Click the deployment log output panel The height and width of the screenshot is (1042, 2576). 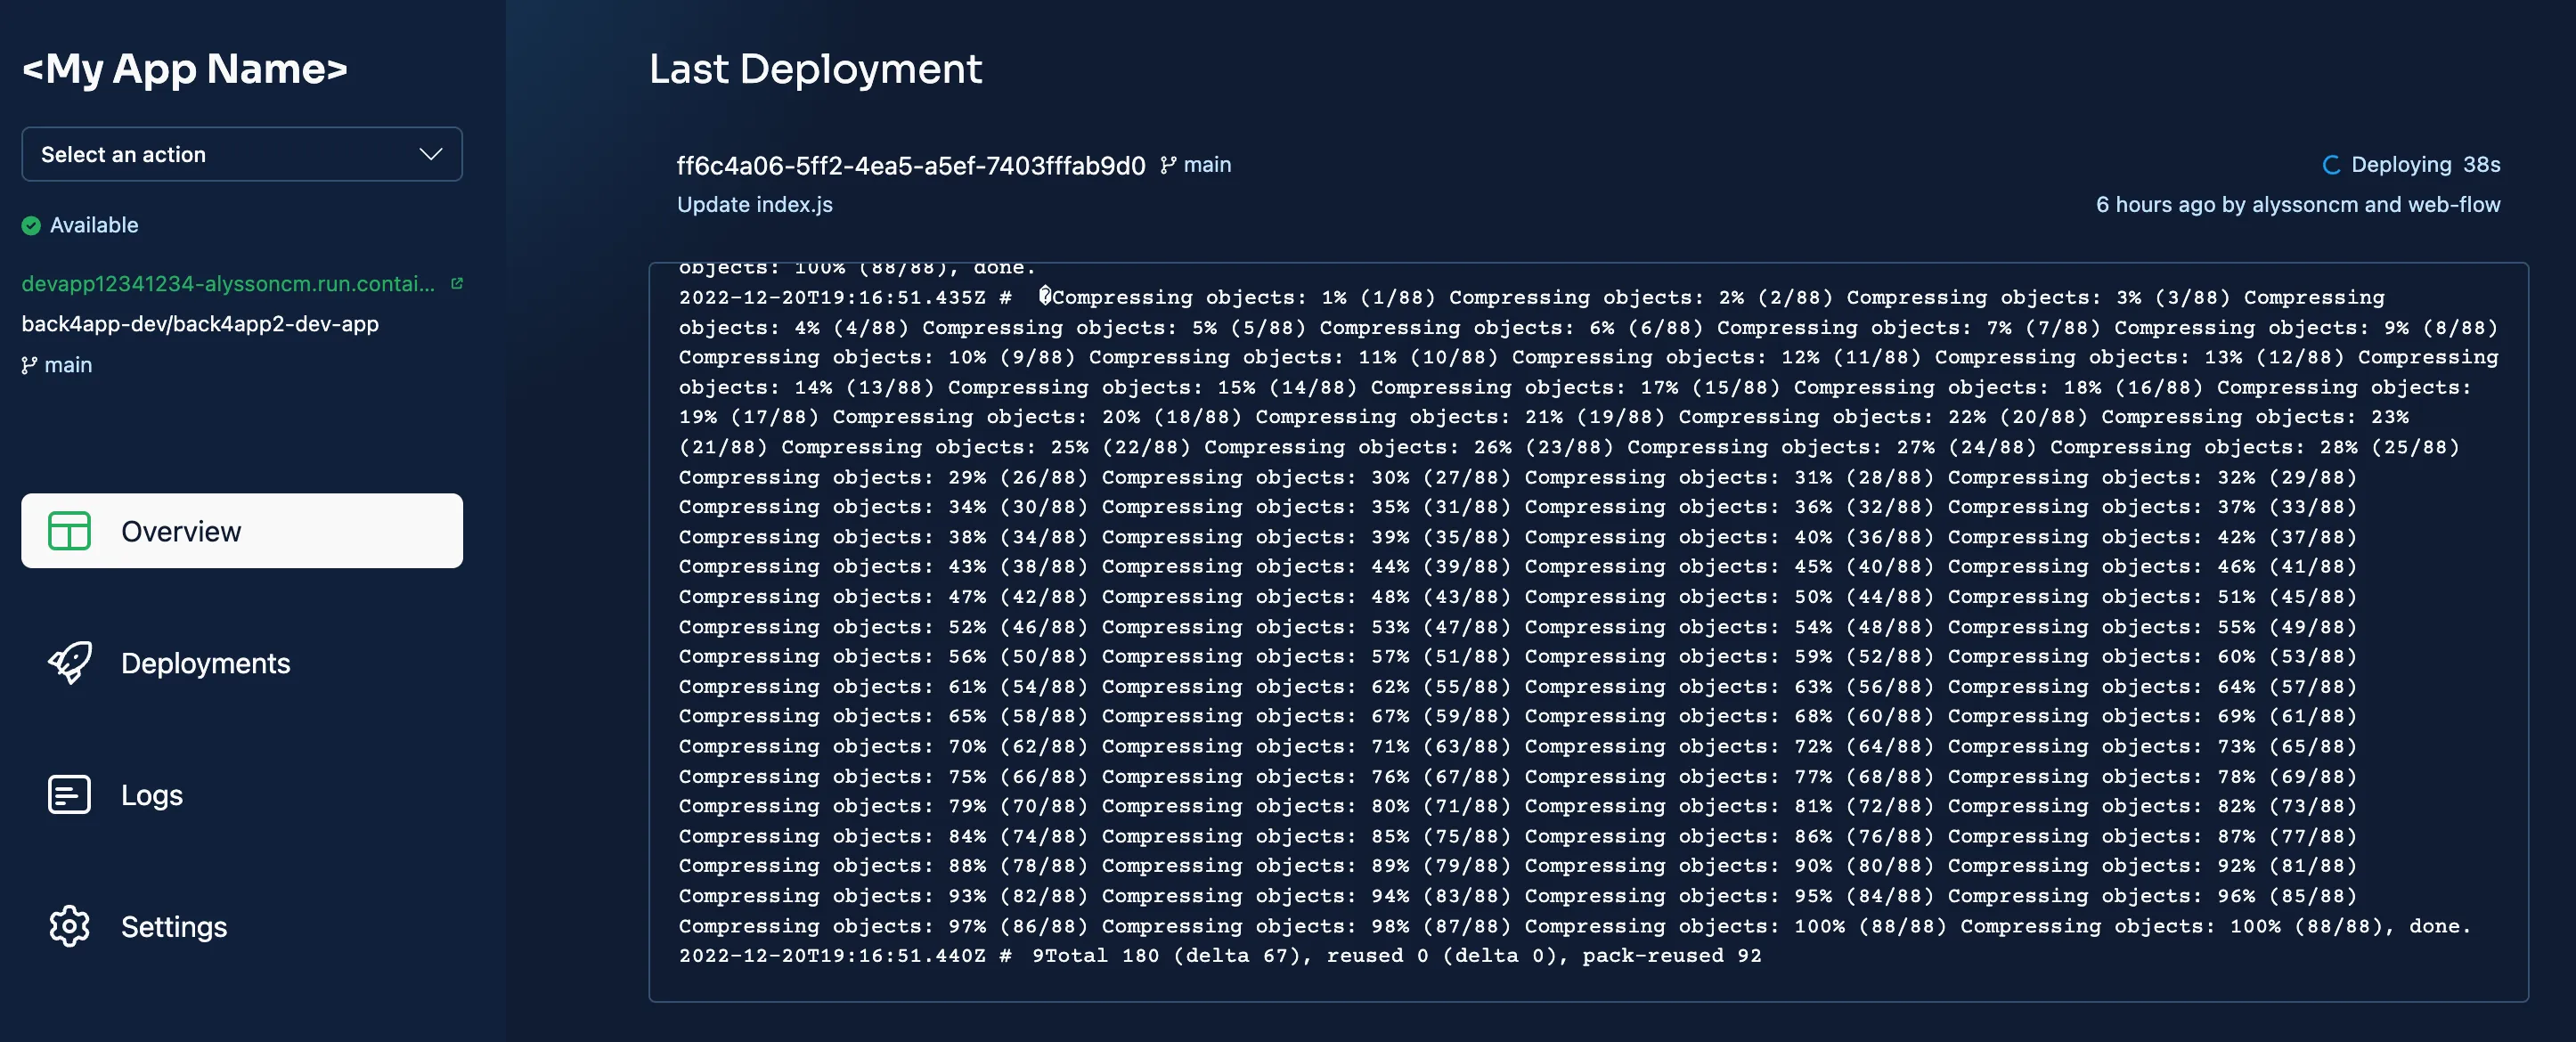(1588, 632)
